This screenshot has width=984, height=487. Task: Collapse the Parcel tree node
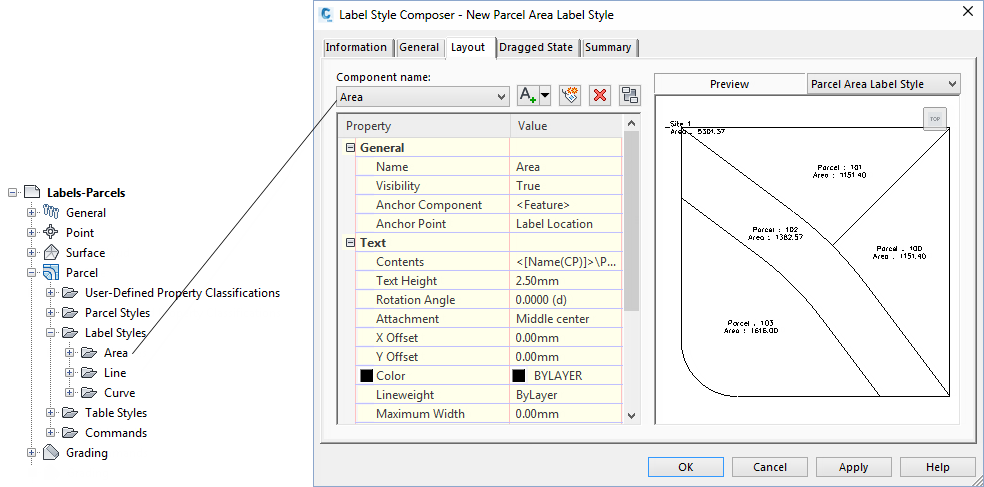tap(31, 273)
